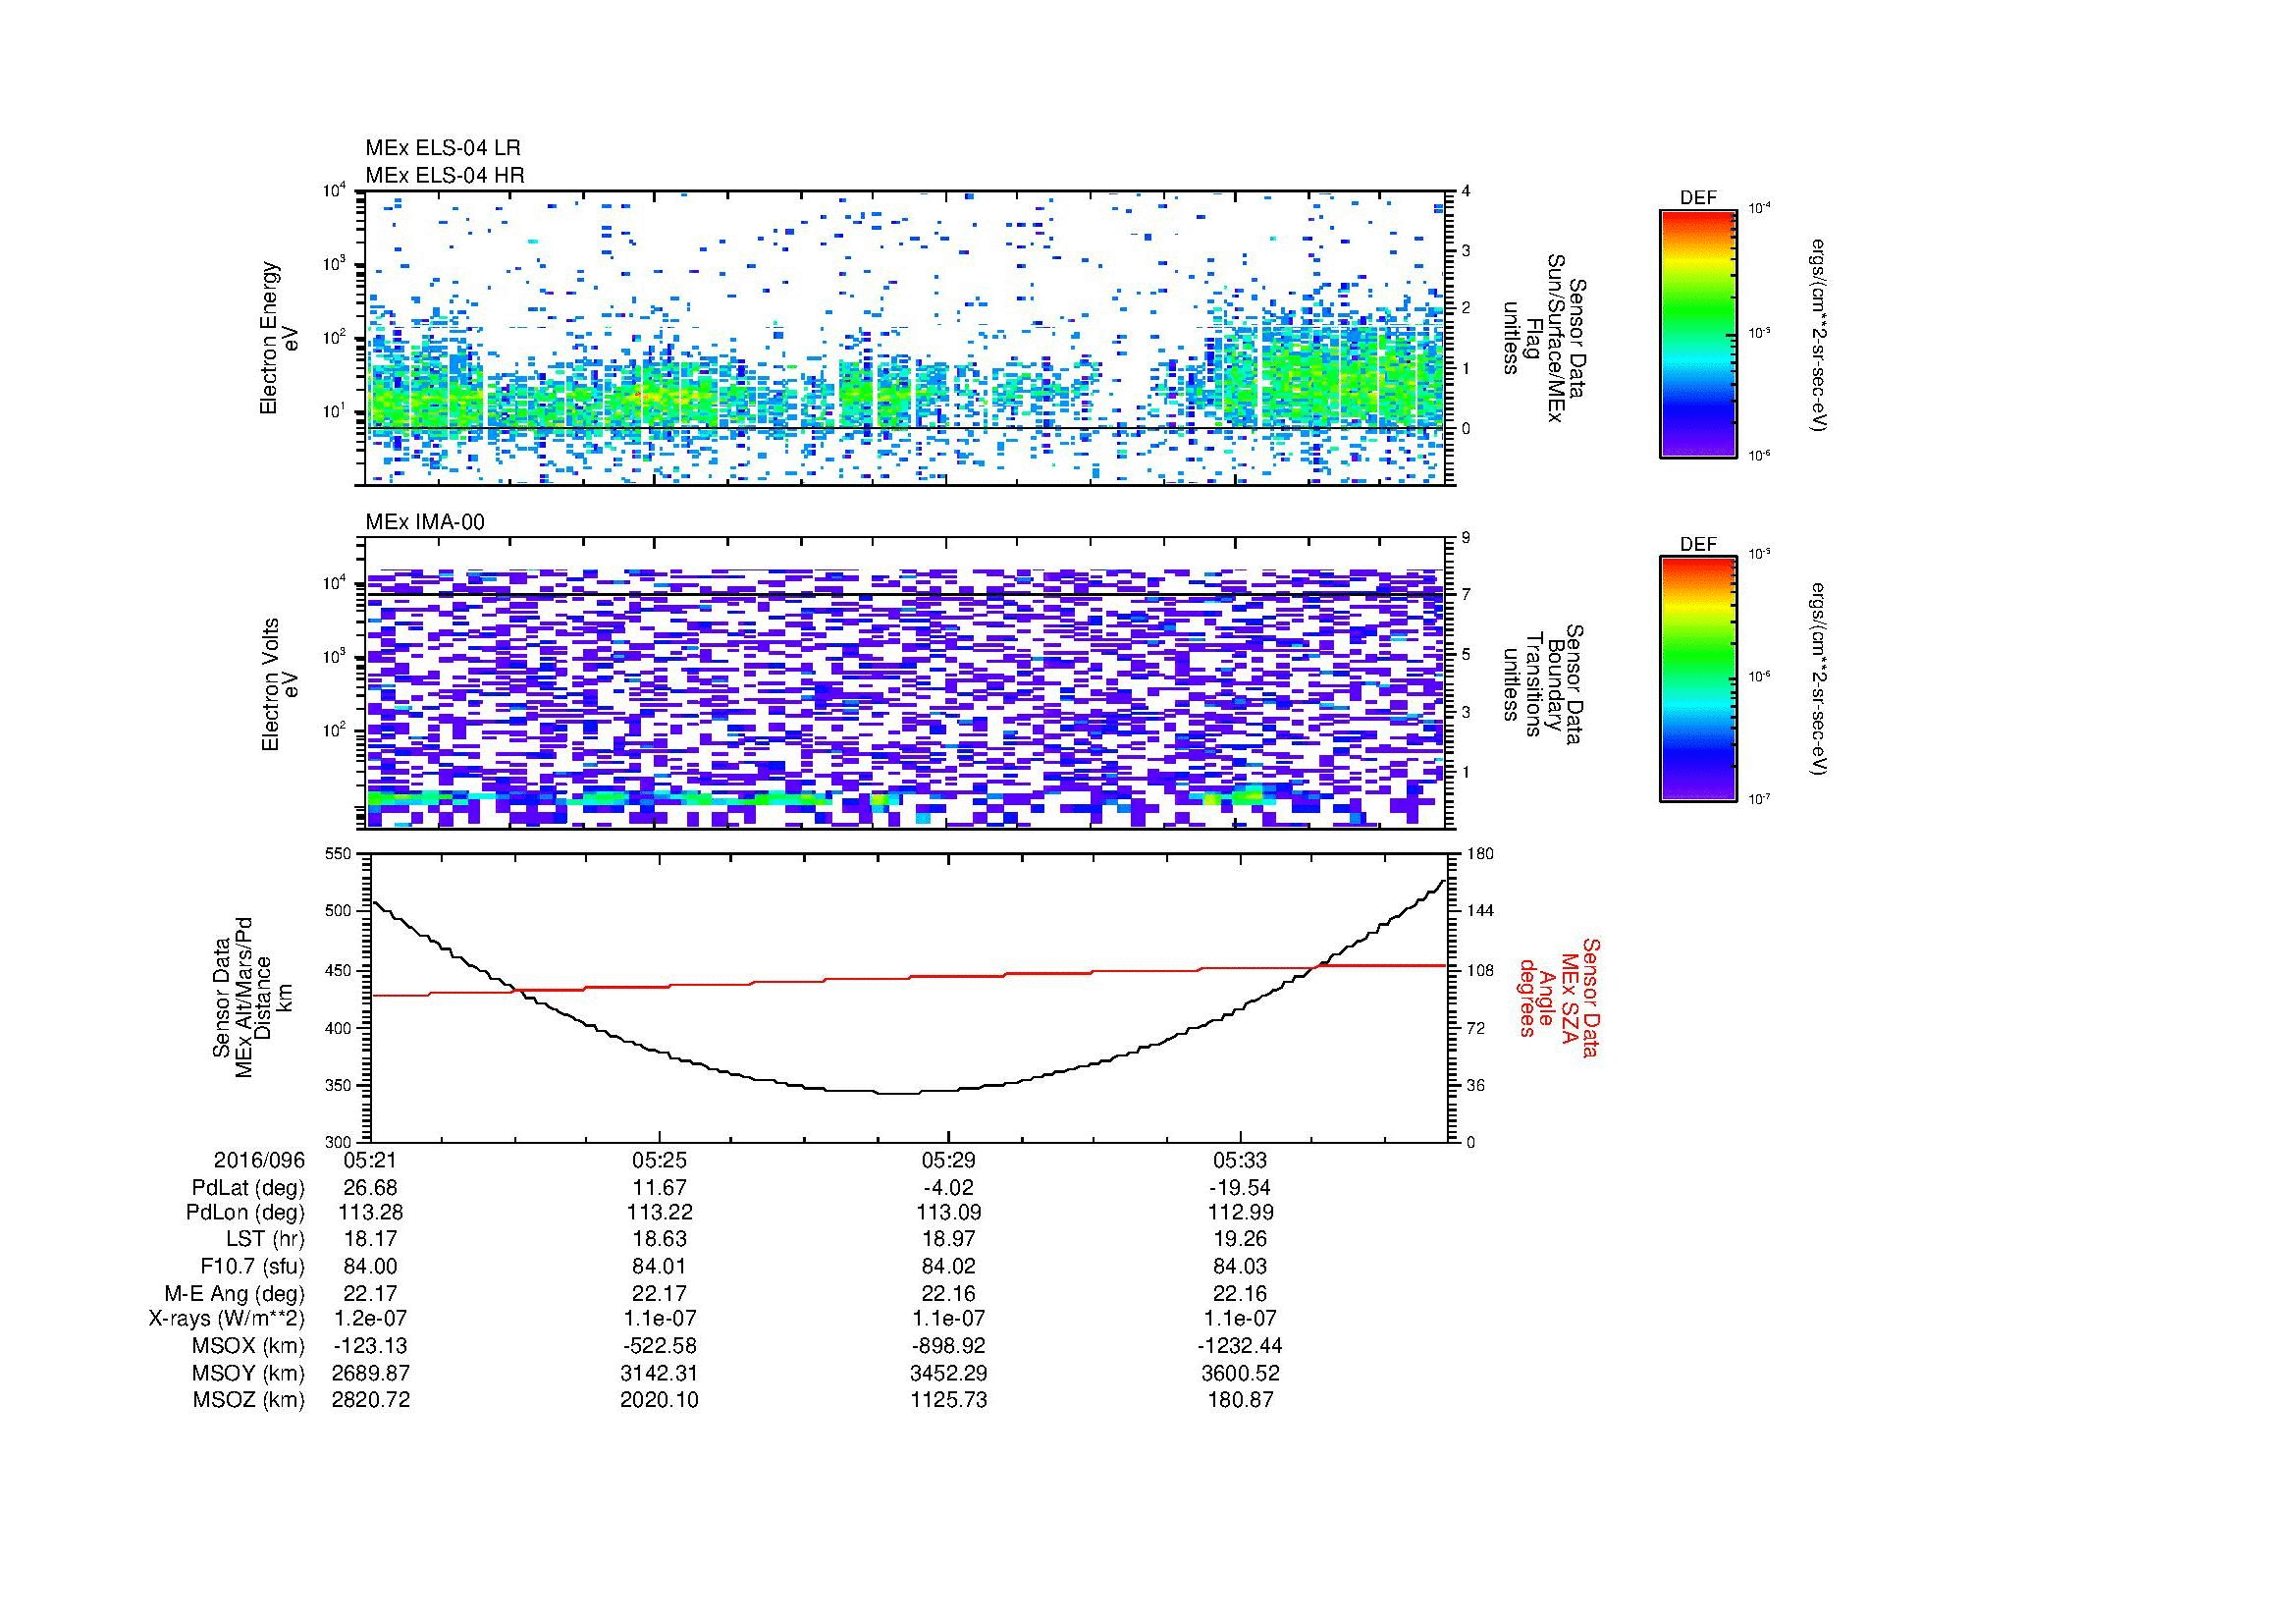This screenshot has width=2296, height=1623.
Task: Click the 'Electron Energy eV' axis label
Action: (280, 338)
